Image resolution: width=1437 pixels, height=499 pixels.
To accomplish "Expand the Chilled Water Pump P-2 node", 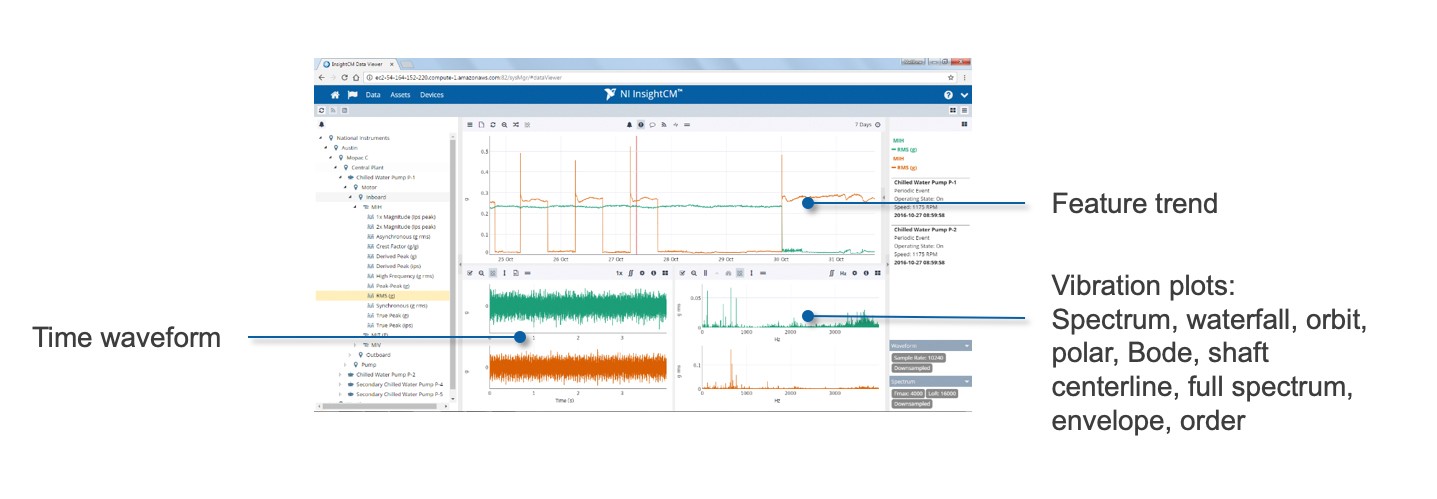I will tap(341, 374).
